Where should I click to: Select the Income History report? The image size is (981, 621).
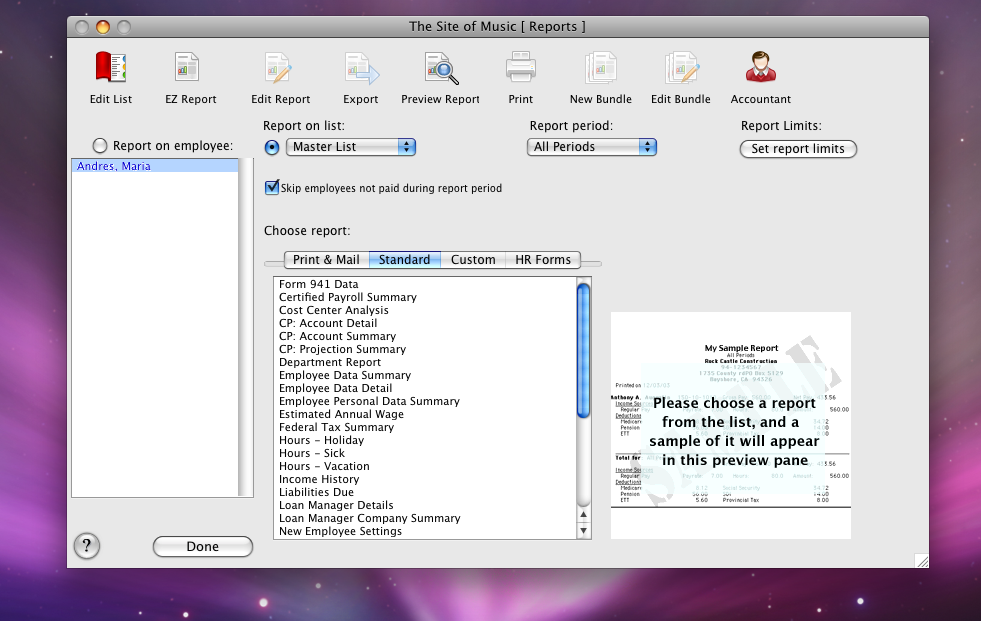tap(425, 479)
